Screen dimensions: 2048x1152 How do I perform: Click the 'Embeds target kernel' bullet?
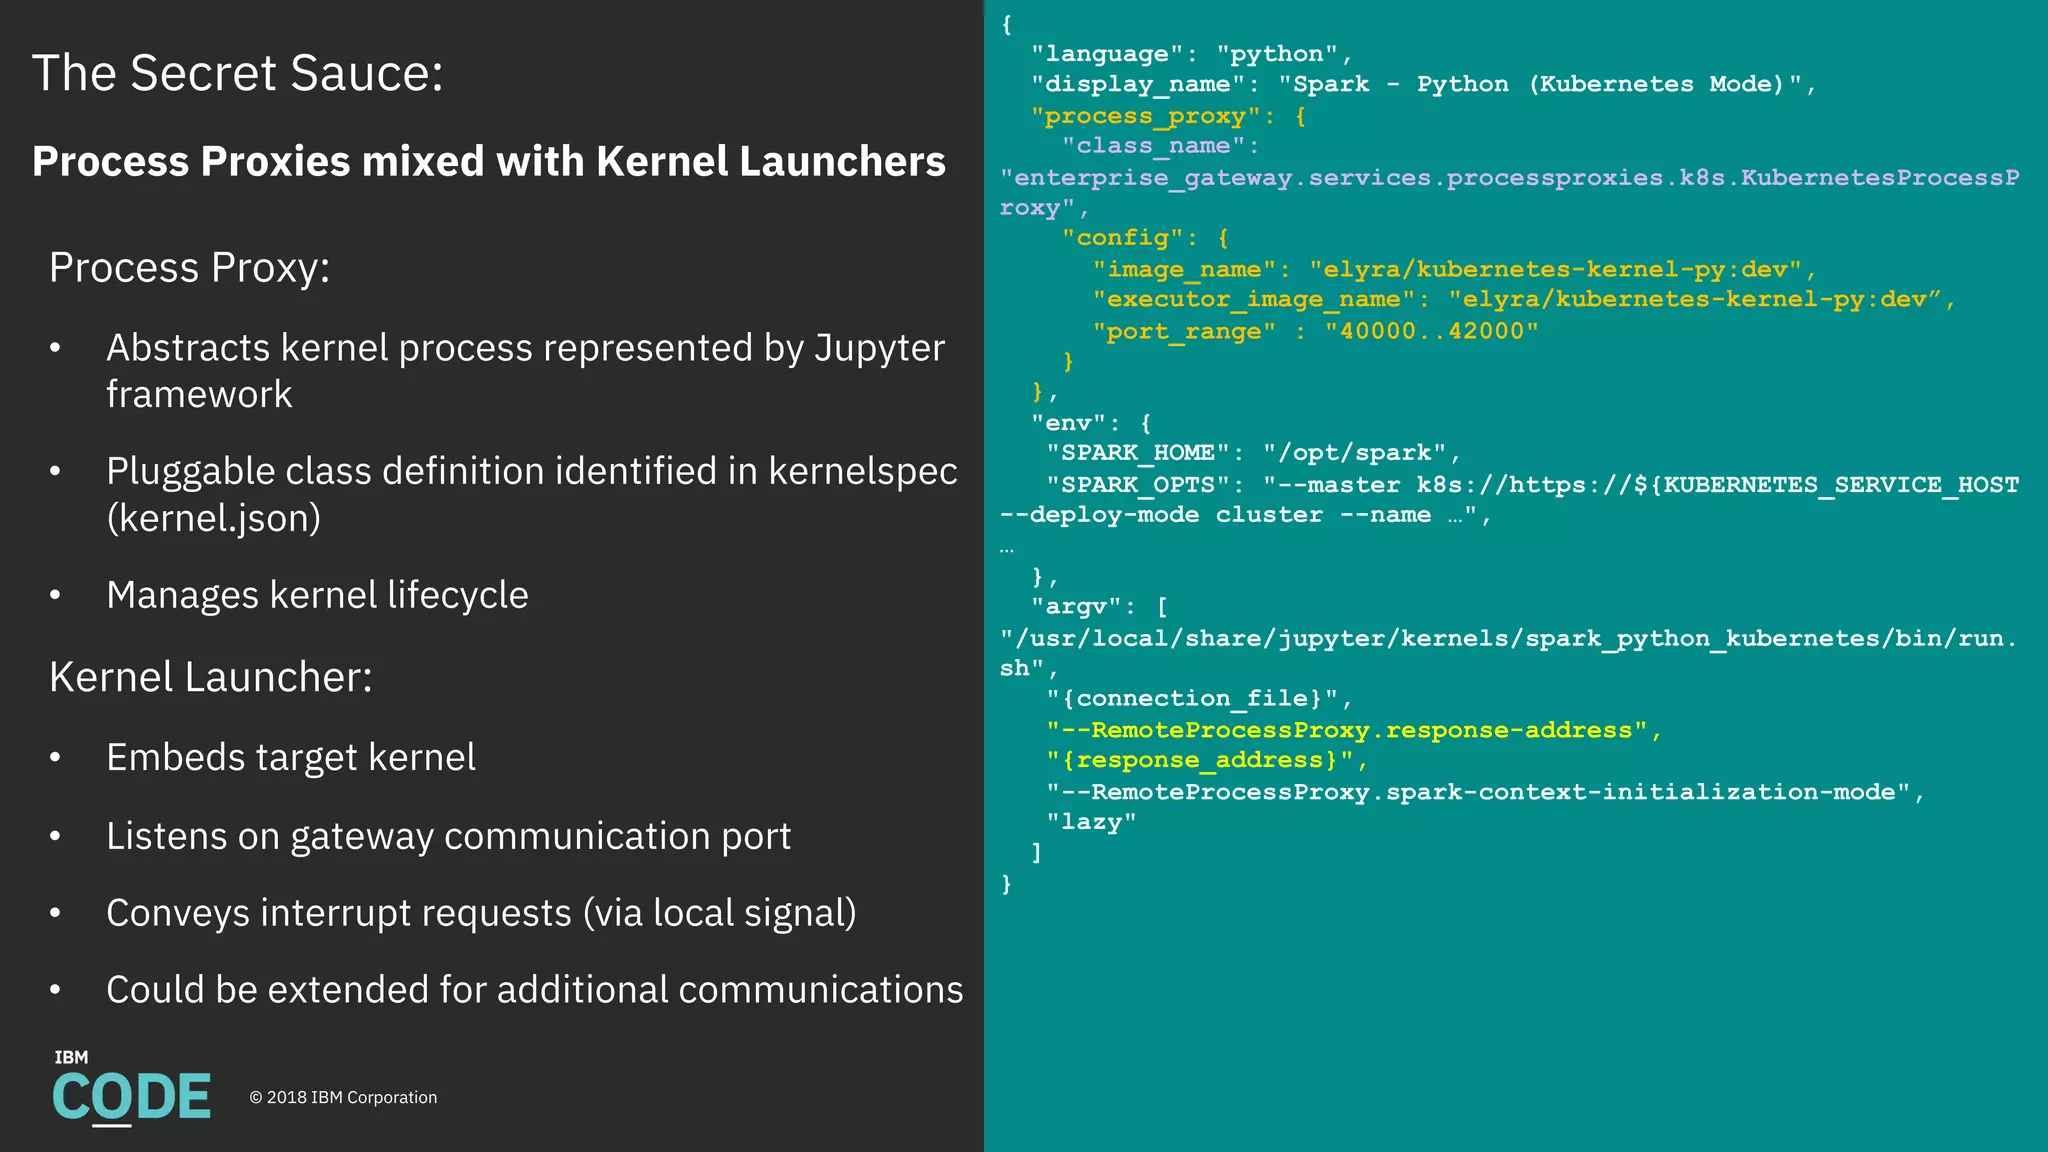[x=291, y=758]
